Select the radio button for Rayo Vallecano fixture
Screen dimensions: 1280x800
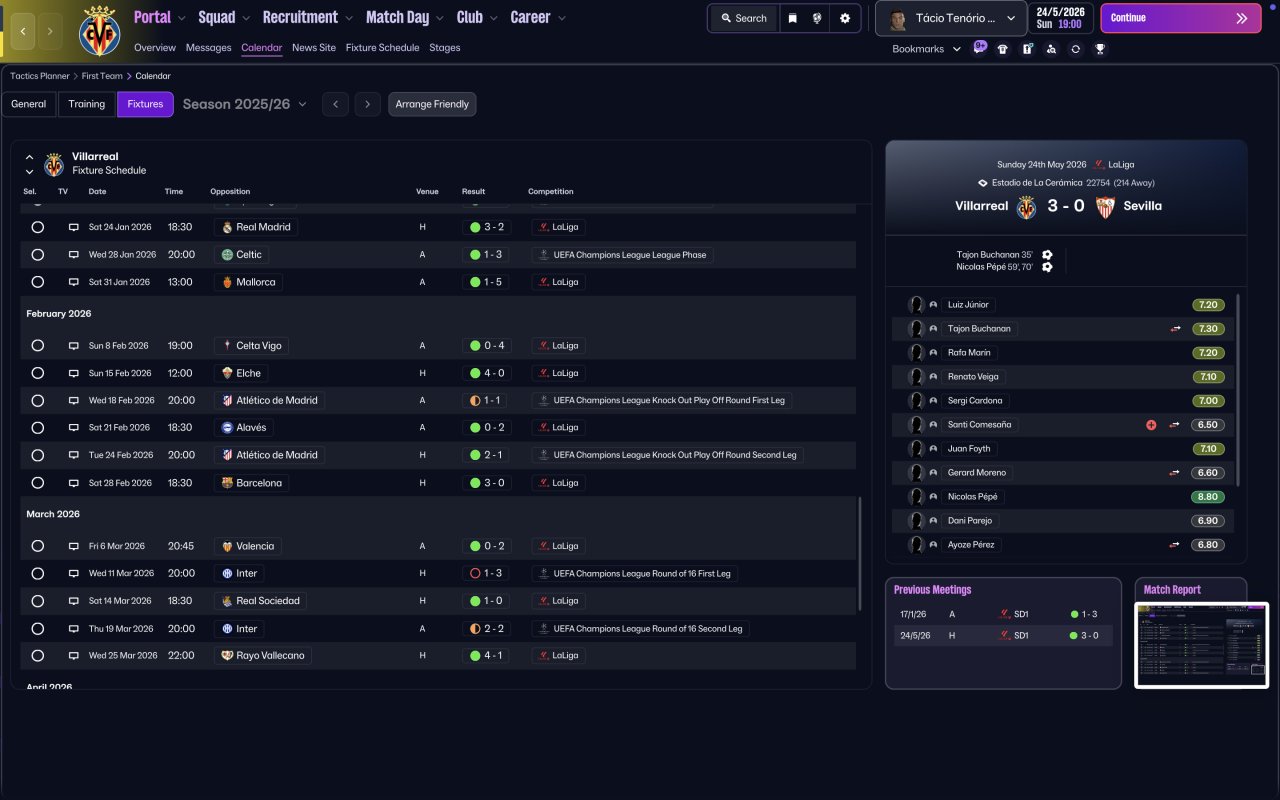[37, 656]
